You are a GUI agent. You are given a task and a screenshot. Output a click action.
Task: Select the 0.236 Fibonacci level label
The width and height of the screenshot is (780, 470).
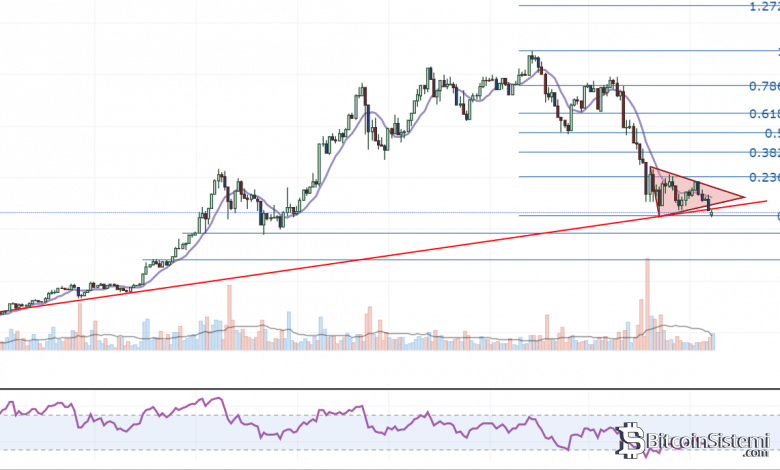click(x=764, y=178)
